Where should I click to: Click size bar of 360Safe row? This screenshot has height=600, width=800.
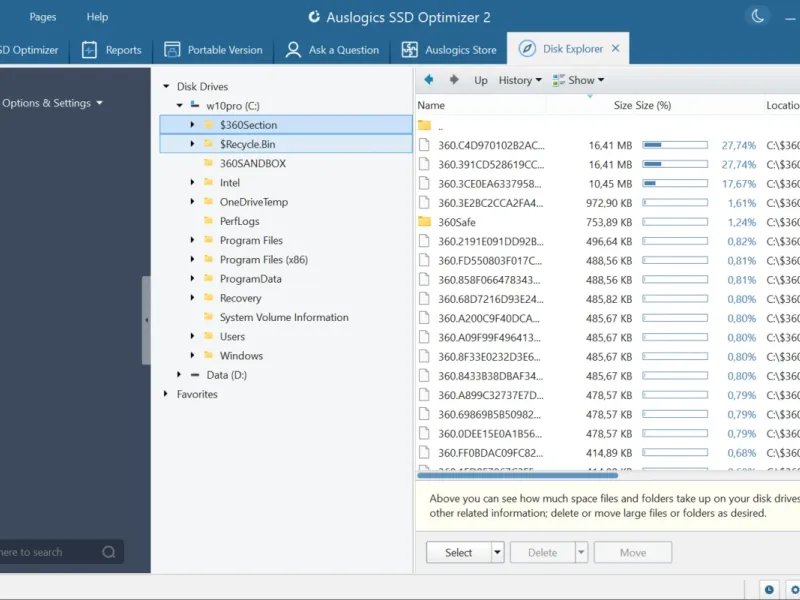click(675, 222)
